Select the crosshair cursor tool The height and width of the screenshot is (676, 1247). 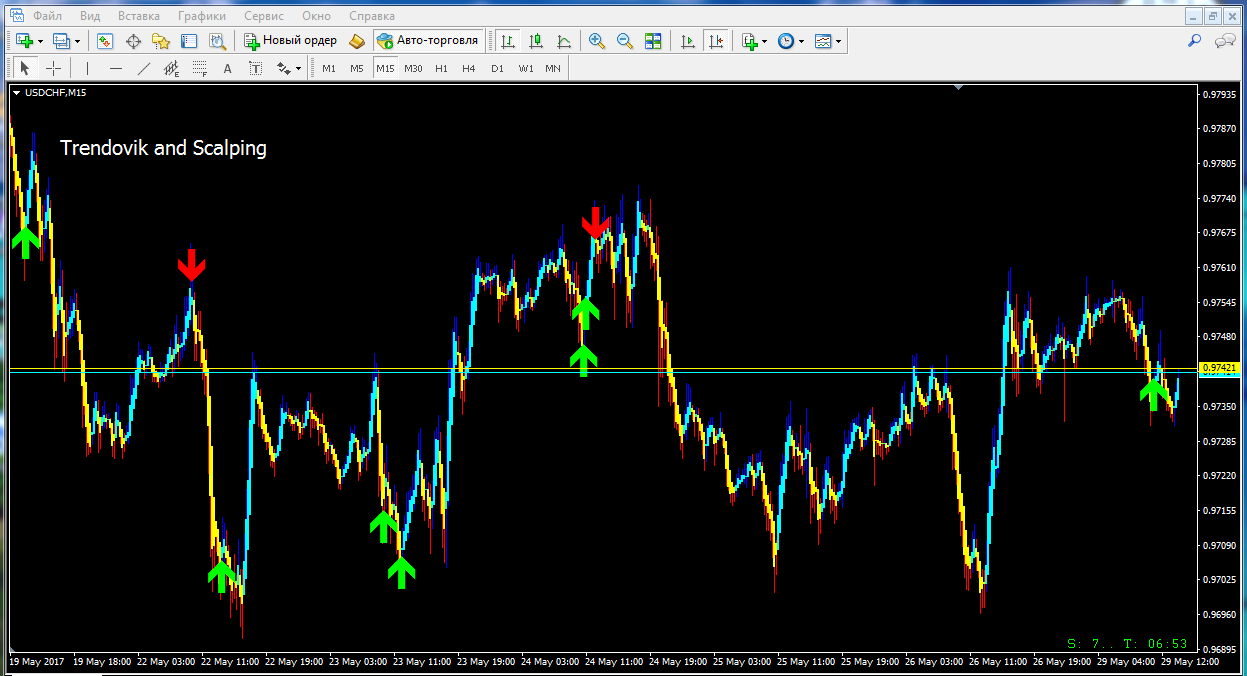point(54,68)
